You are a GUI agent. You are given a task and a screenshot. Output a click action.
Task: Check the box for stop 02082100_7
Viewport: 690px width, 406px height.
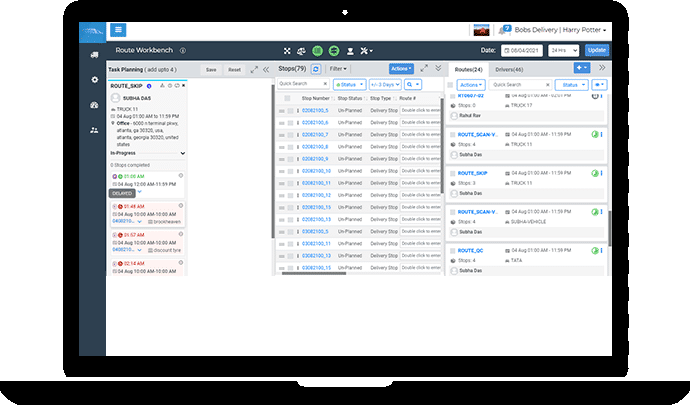(x=290, y=135)
